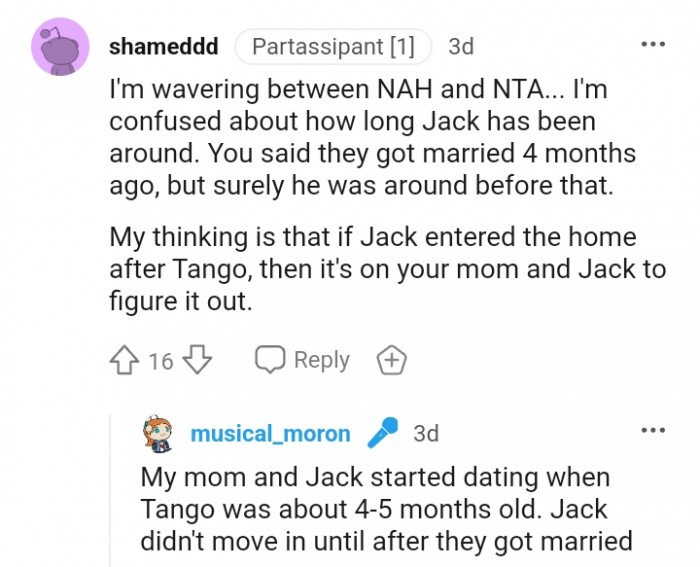Downvote the shameddd comment
Viewport: 700px width, 567px height.
point(199,360)
